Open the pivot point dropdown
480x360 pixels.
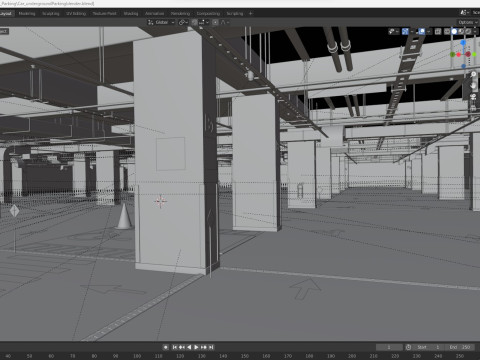click(x=184, y=22)
